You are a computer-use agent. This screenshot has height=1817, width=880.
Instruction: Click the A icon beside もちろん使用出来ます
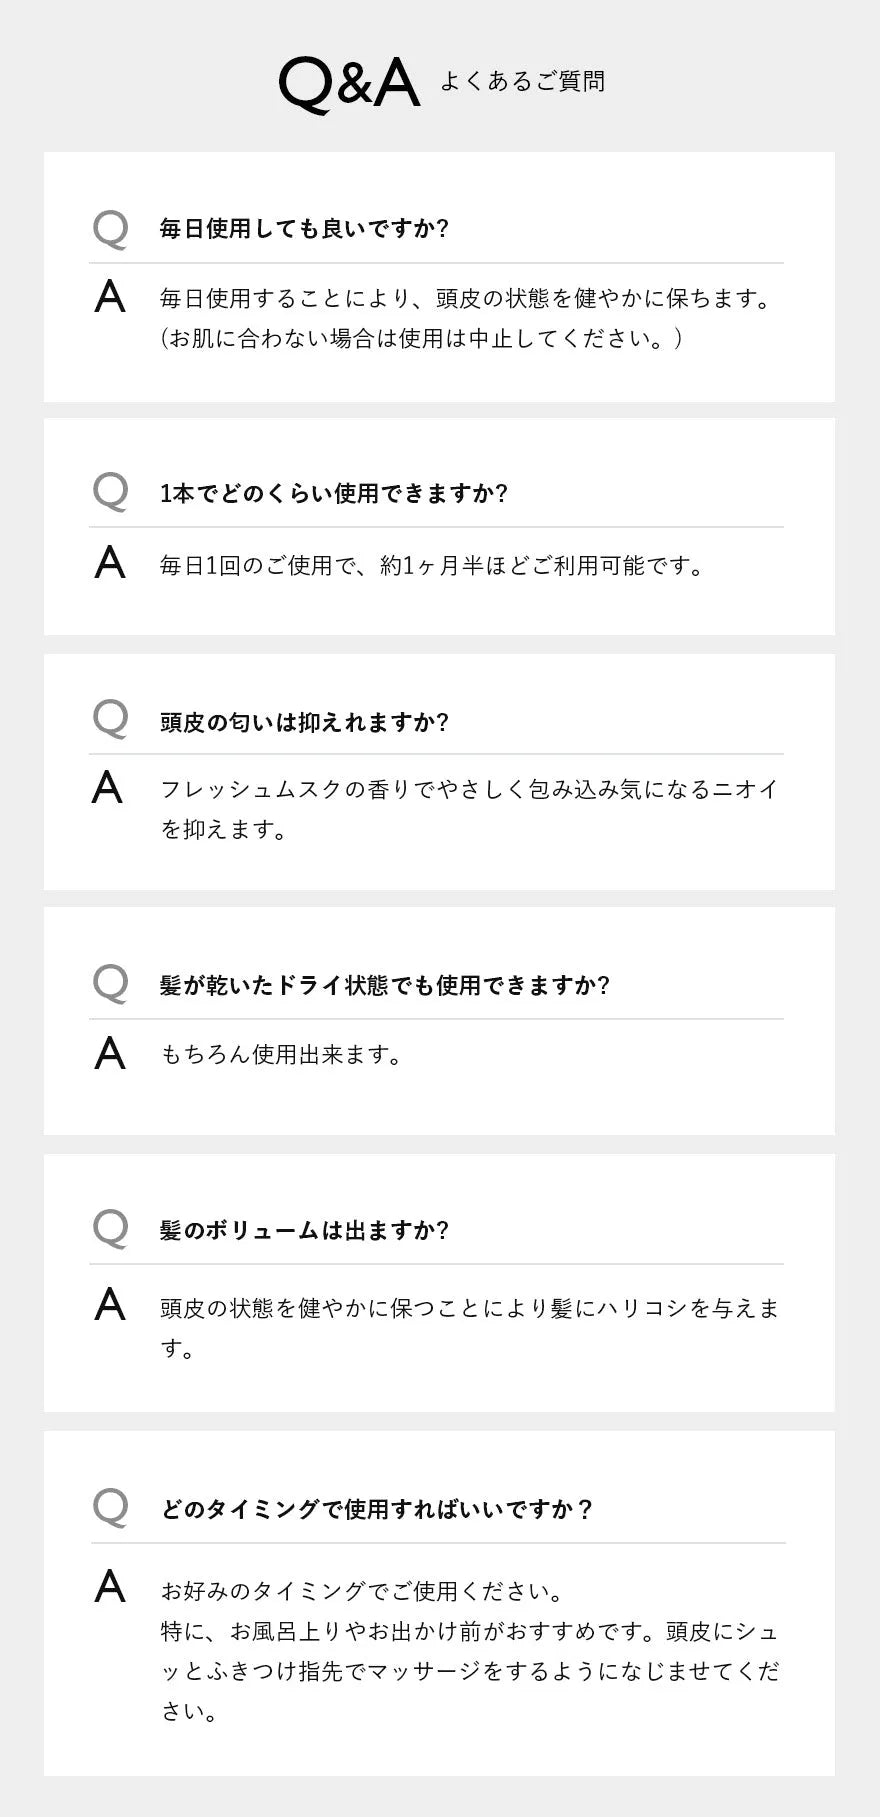pos(110,1053)
